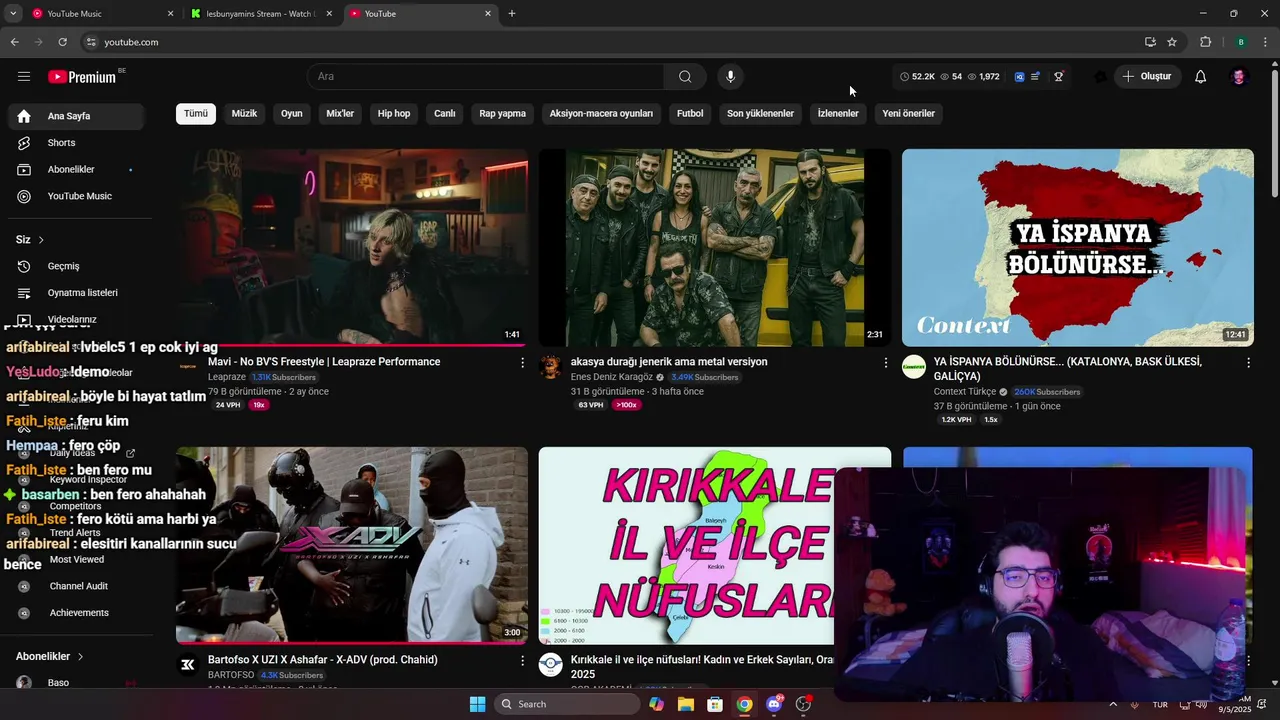1280x720 pixels.
Task: Open Ana Sayfa in the sidebar
Action: [x=75, y=116]
